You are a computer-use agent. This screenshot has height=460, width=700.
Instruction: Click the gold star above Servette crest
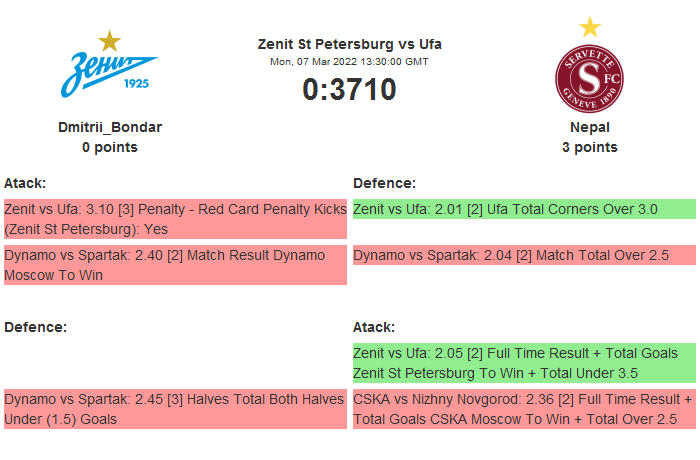pyautogui.click(x=590, y=27)
